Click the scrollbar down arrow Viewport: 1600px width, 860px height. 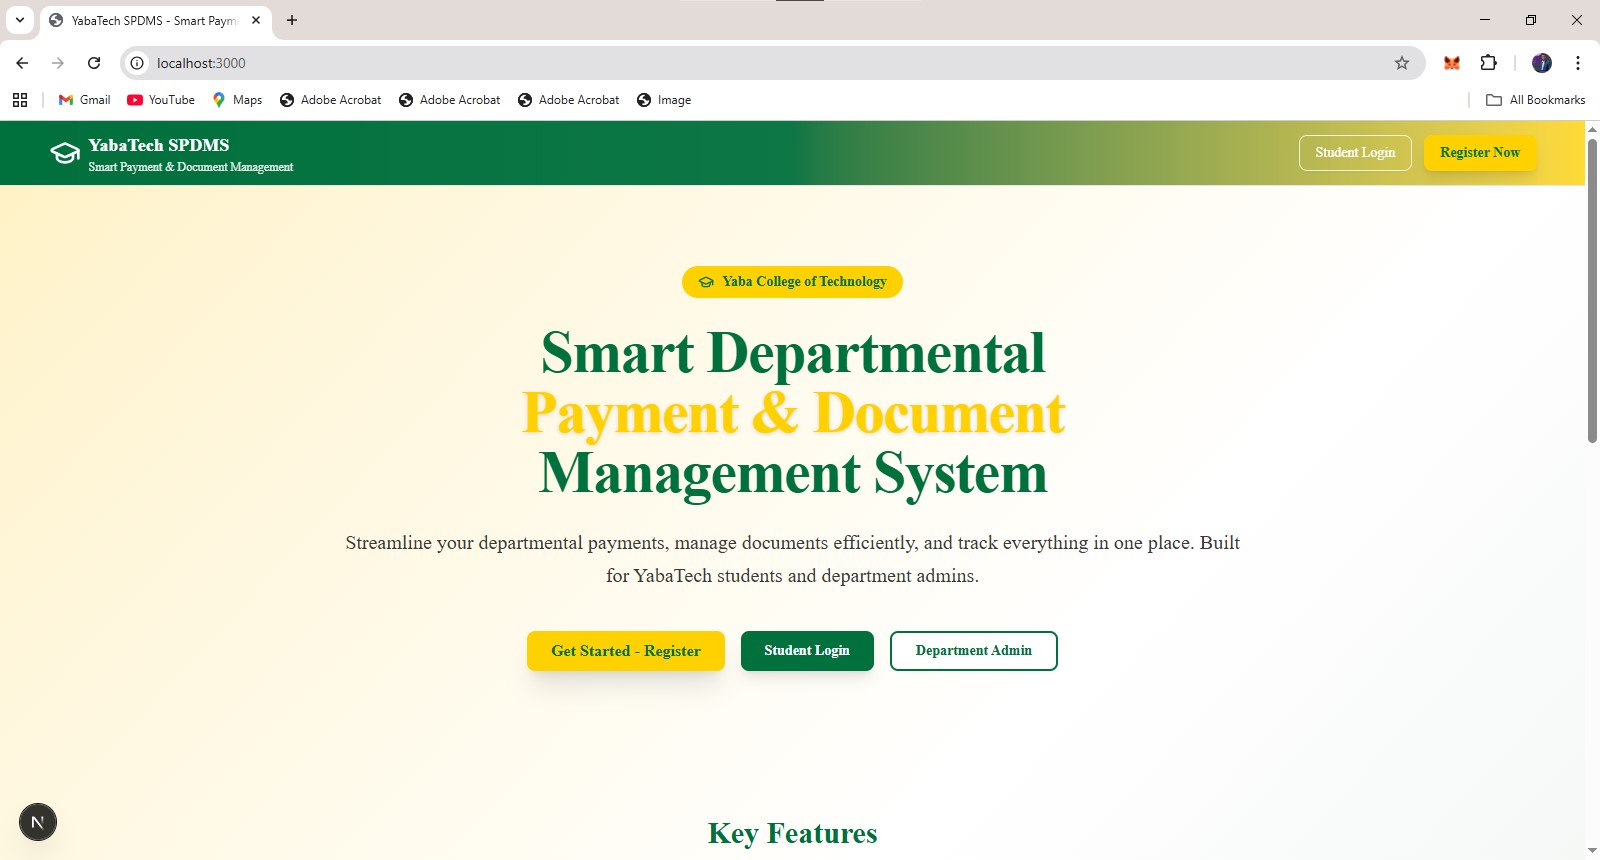[1592, 851]
